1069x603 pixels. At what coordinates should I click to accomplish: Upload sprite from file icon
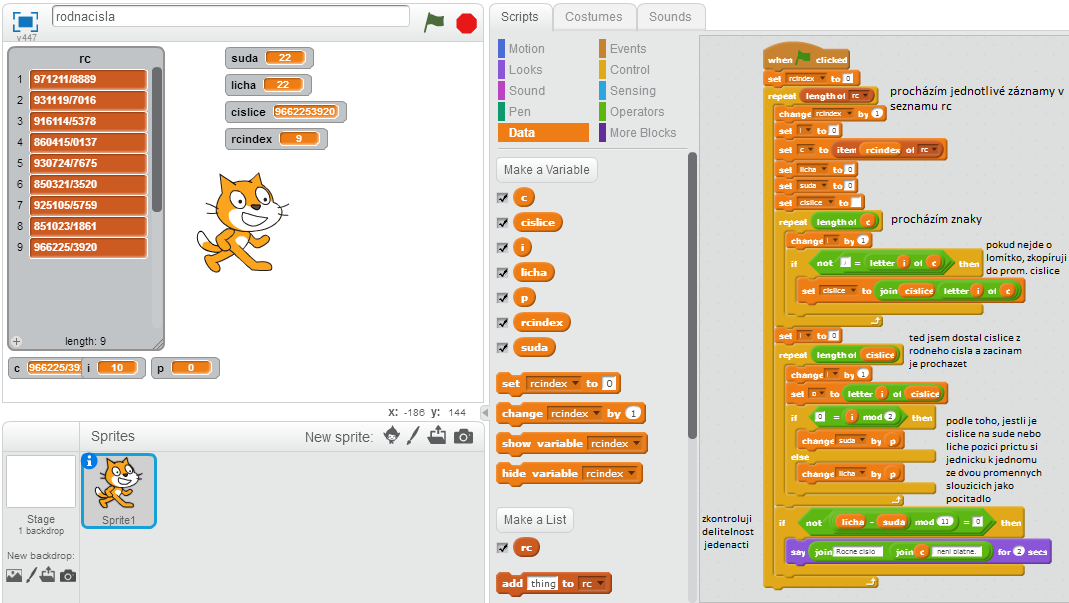pyautogui.click(x=437, y=435)
